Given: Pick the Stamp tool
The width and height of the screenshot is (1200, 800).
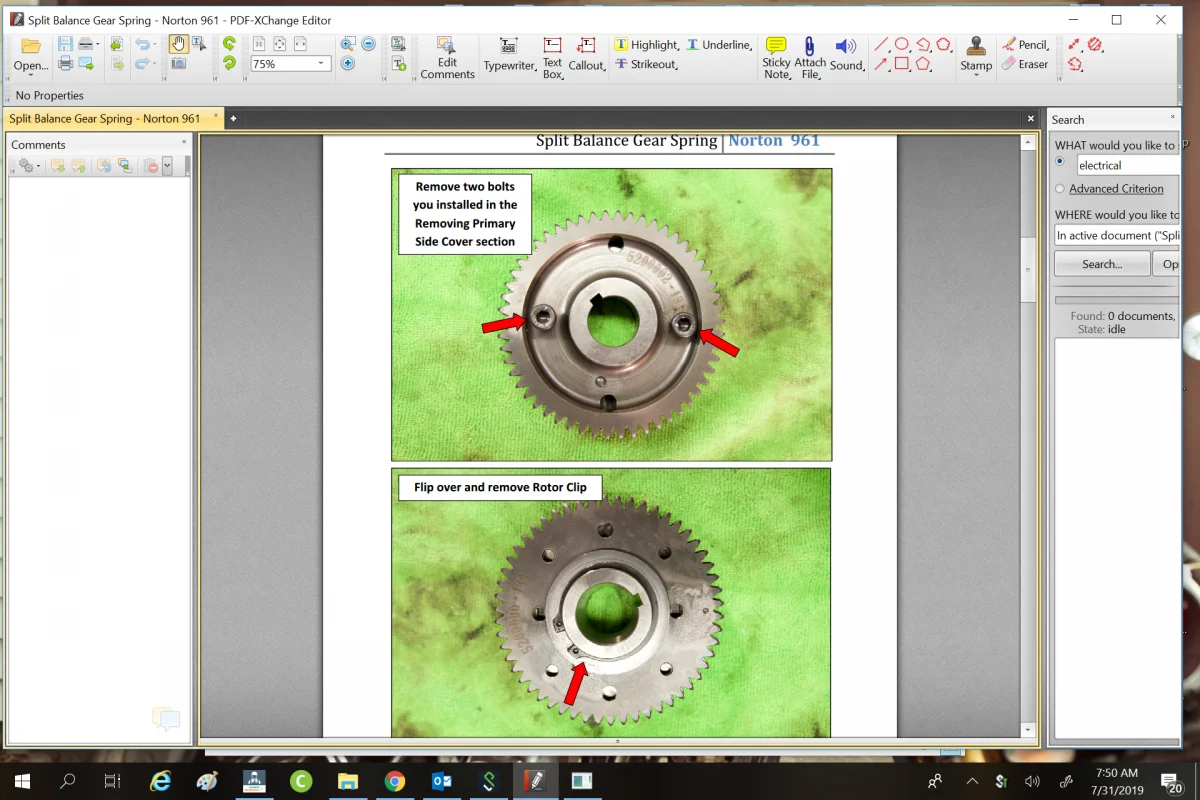Looking at the screenshot, I should (x=976, y=54).
